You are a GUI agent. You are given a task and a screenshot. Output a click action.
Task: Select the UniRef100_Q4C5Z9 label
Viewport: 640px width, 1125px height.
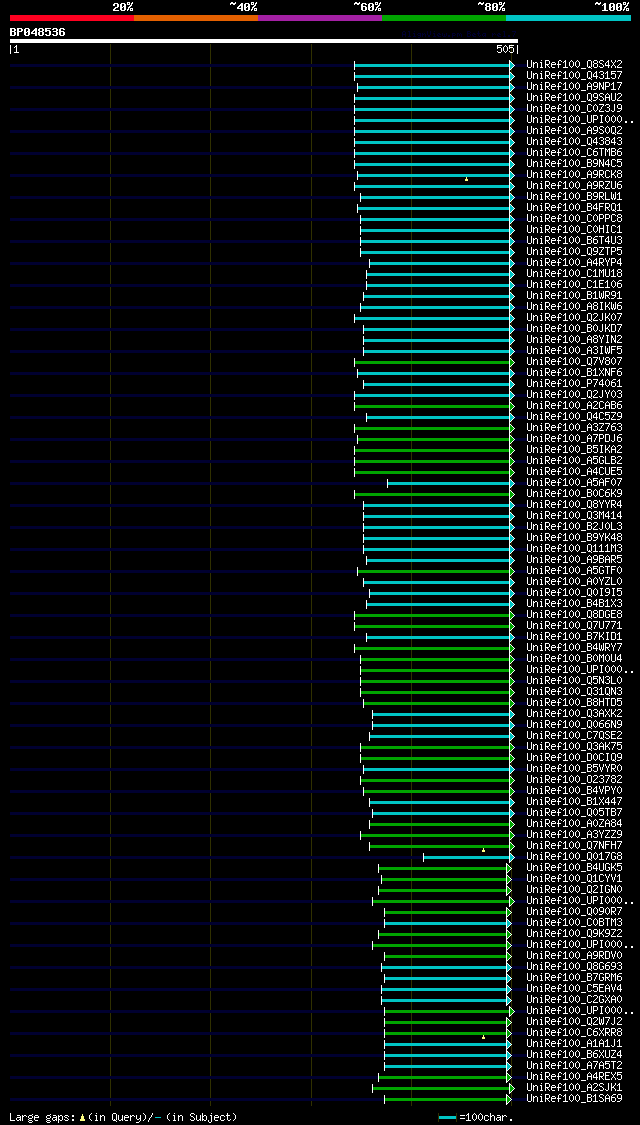pos(574,416)
